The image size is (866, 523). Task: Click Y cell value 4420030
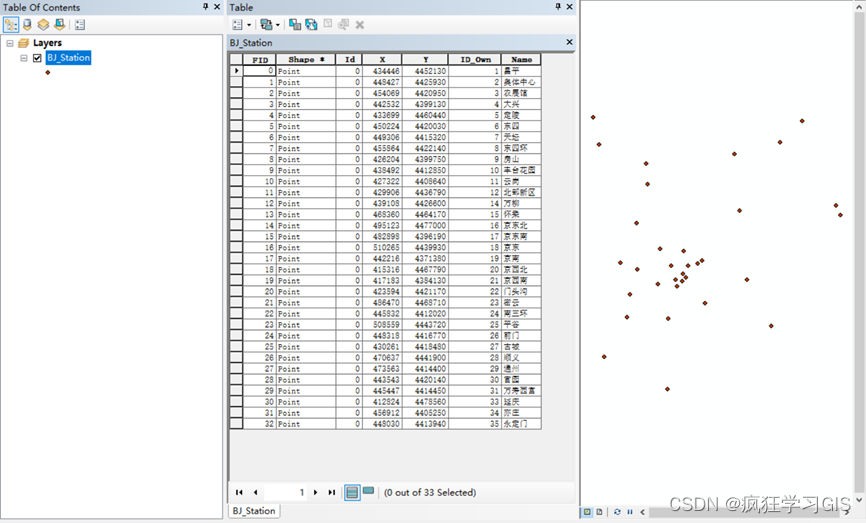click(425, 126)
